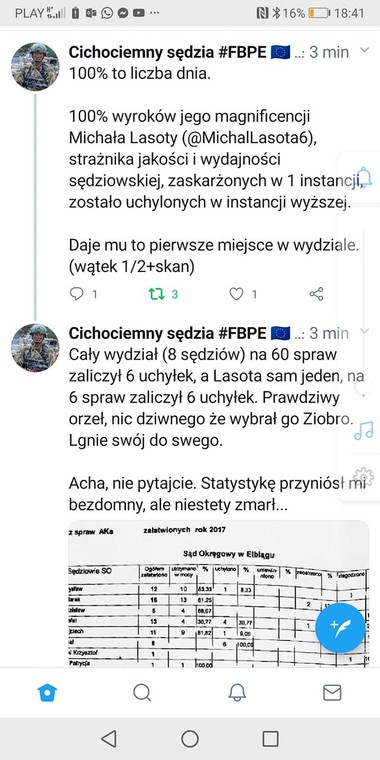The width and height of the screenshot is (380, 760).
Task: Tap the Android back navigation button
Action: [109, 739]
